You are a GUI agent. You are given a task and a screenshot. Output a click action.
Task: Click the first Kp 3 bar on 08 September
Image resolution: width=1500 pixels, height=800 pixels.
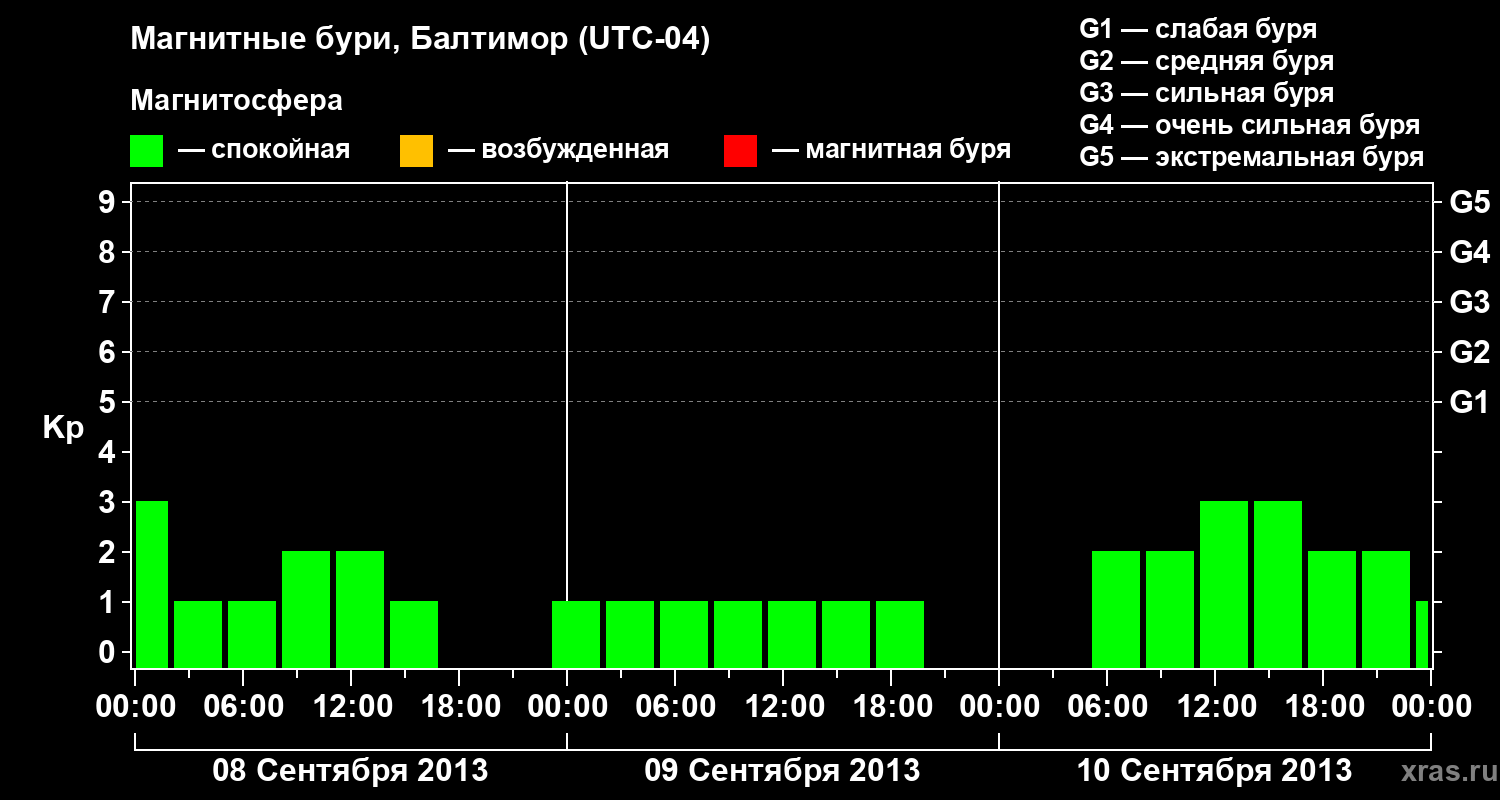pos(152,584)
